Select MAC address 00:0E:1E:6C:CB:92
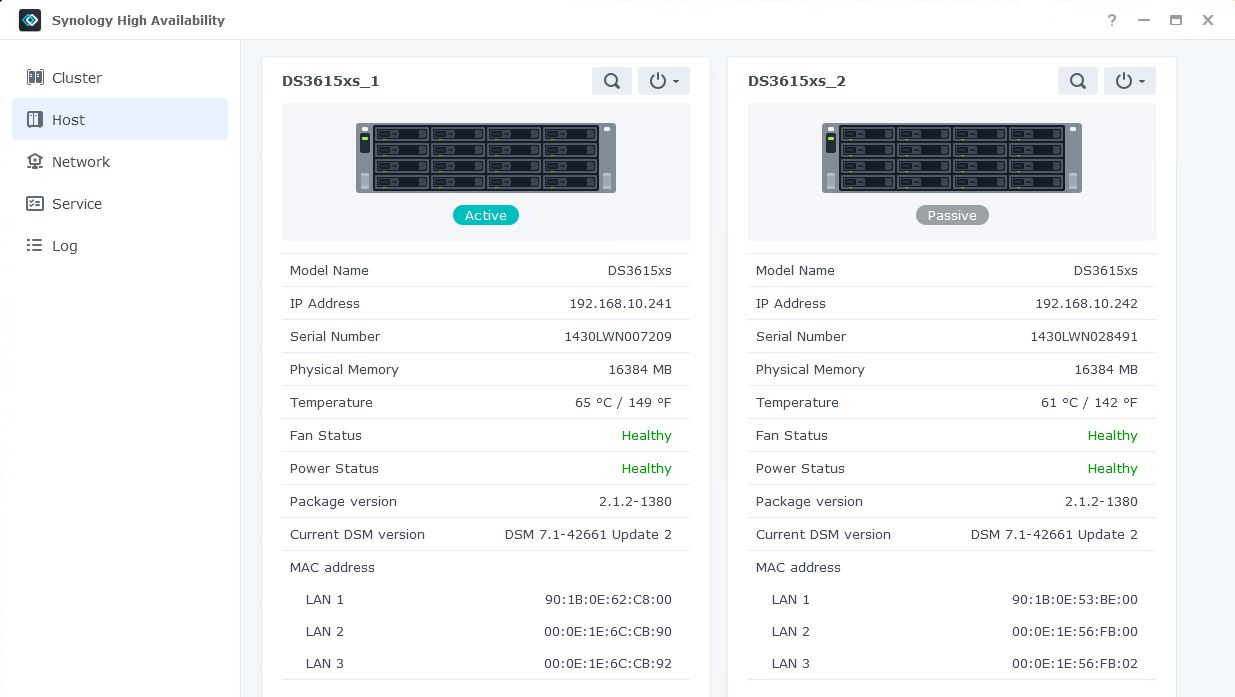 [608, 663]
